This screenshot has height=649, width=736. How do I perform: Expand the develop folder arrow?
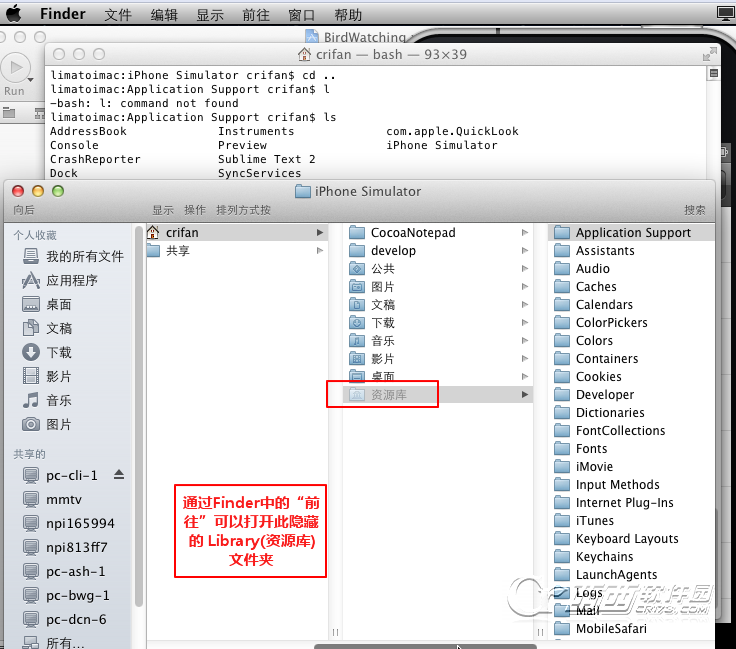point(525,251)
